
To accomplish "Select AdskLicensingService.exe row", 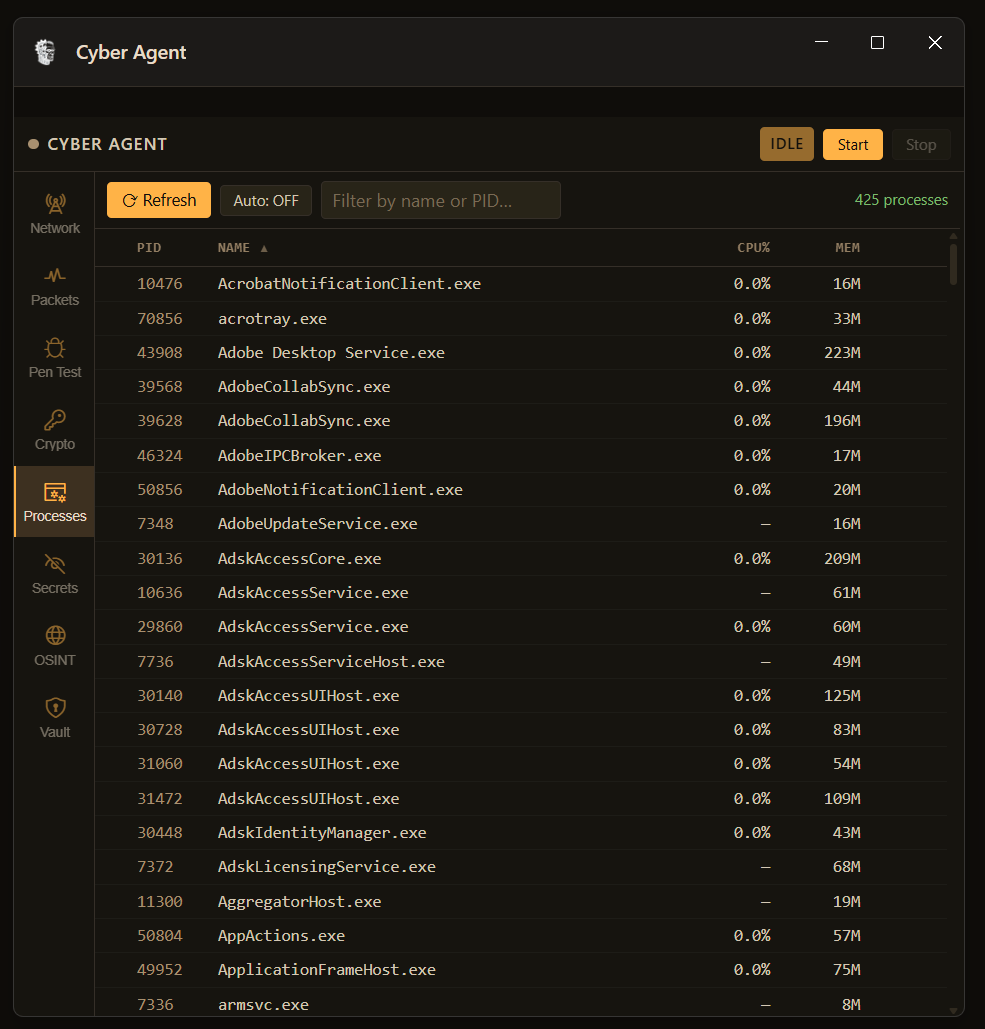I will coord(521,868).
